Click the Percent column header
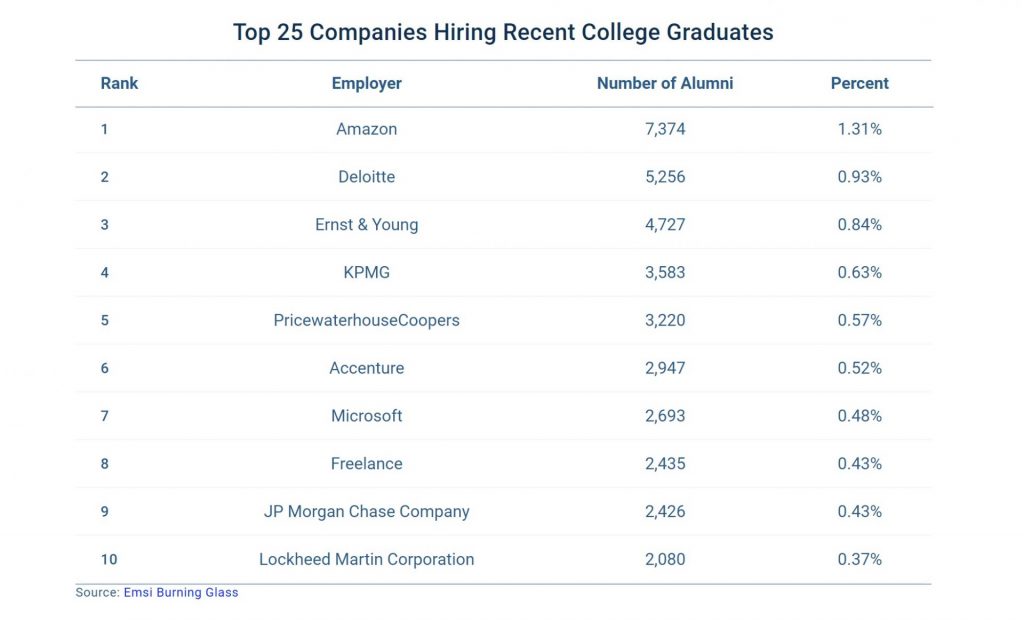 pos(860,83)
